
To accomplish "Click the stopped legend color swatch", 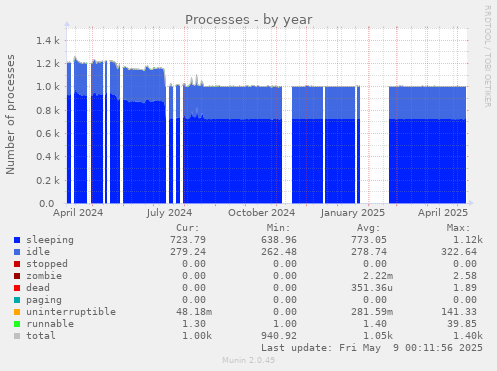I will coord(17,264).
